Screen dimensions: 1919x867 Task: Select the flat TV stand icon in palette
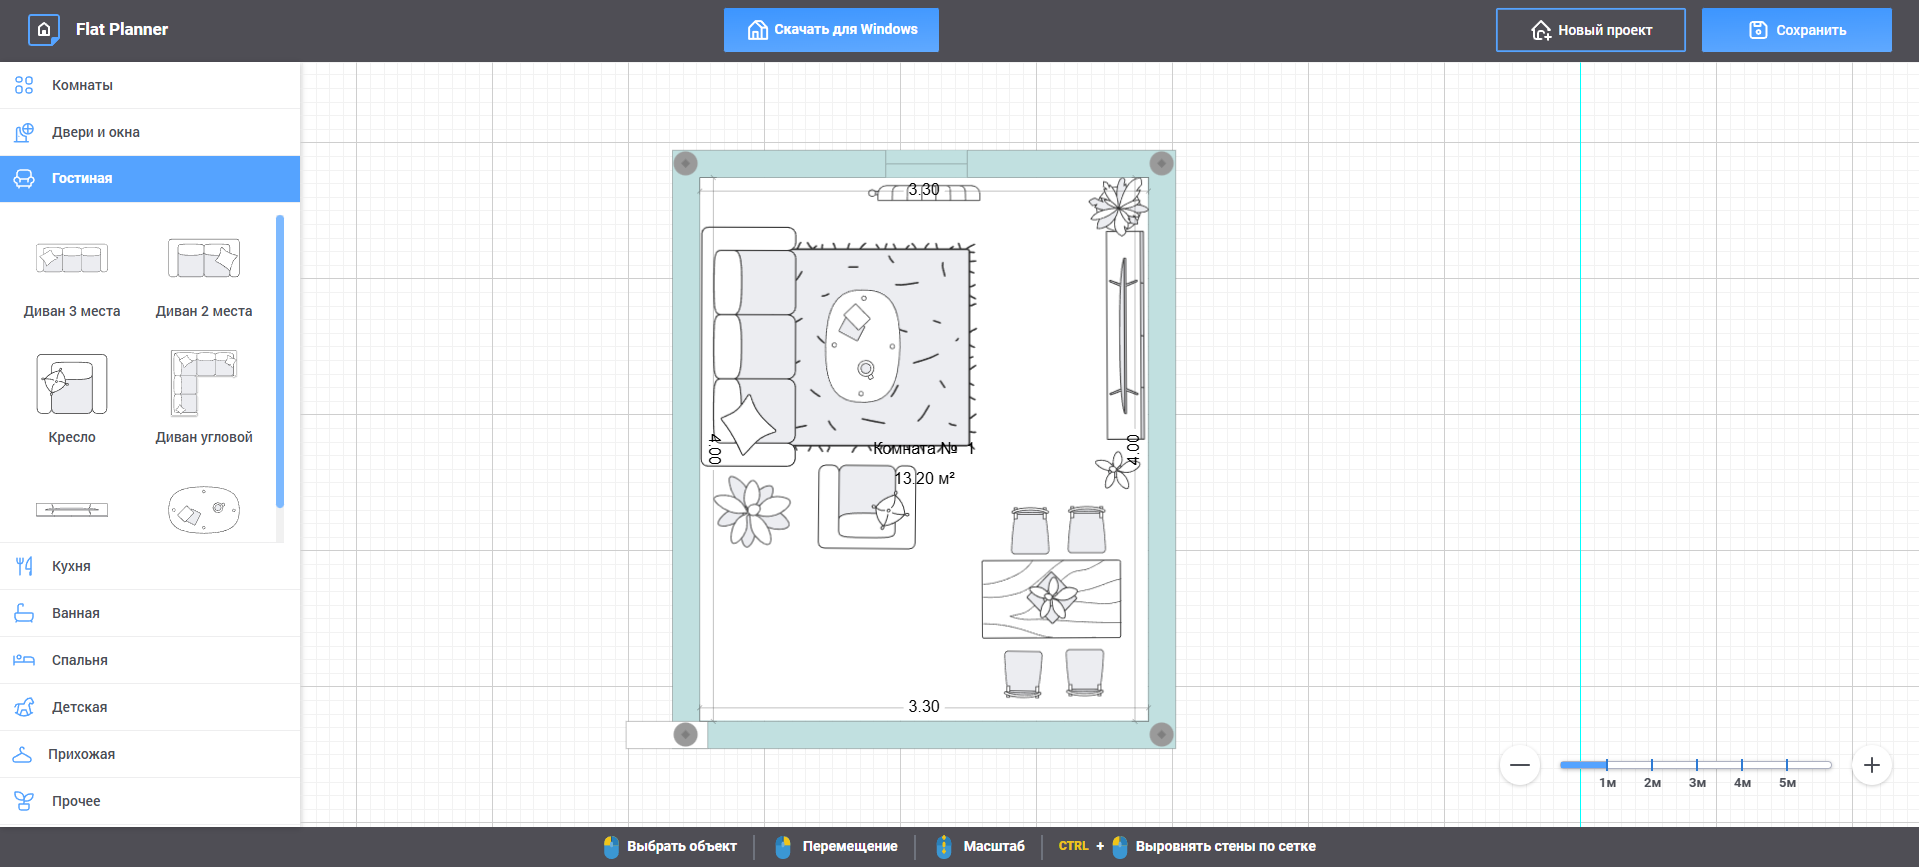pyautogui.click(x=72, y=510)
